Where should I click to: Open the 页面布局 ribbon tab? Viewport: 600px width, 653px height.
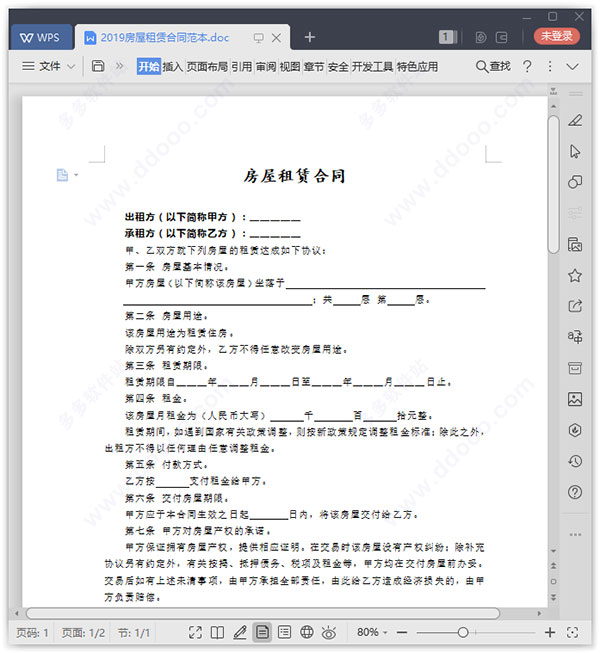pos(207,67)
